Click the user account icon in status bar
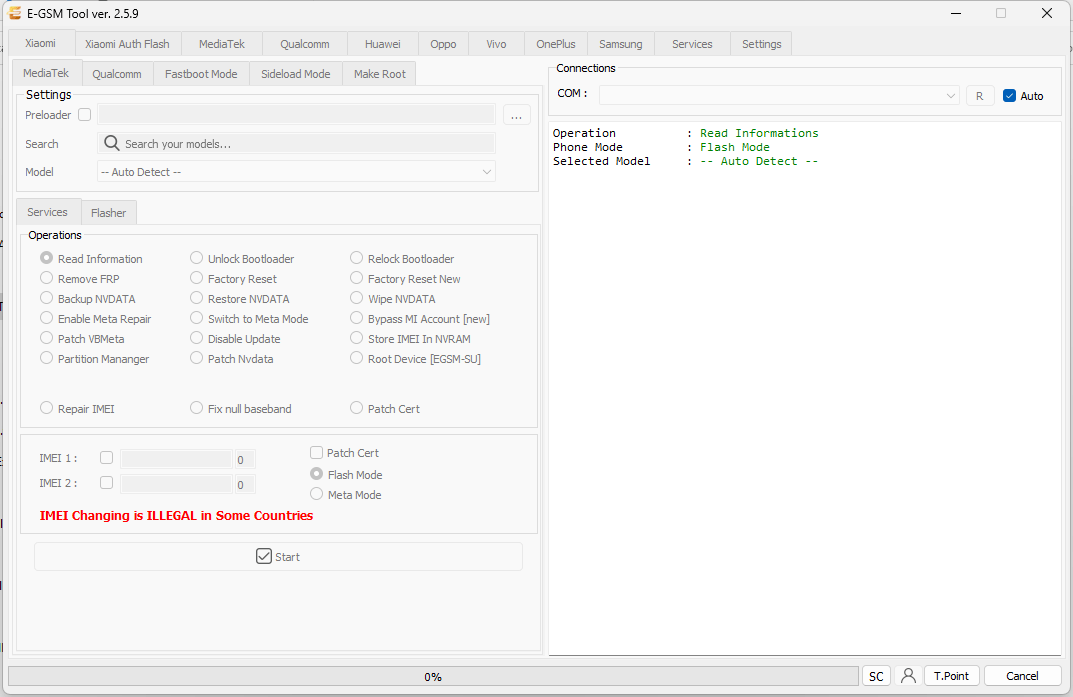 [908, 676]
